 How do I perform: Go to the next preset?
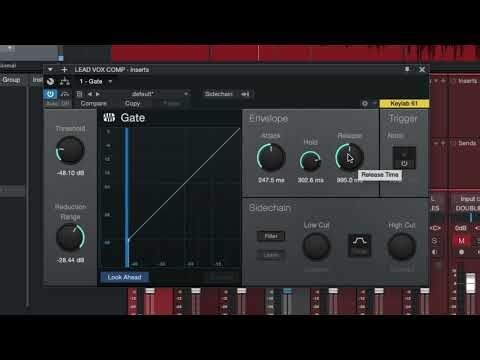pos(98,94)
